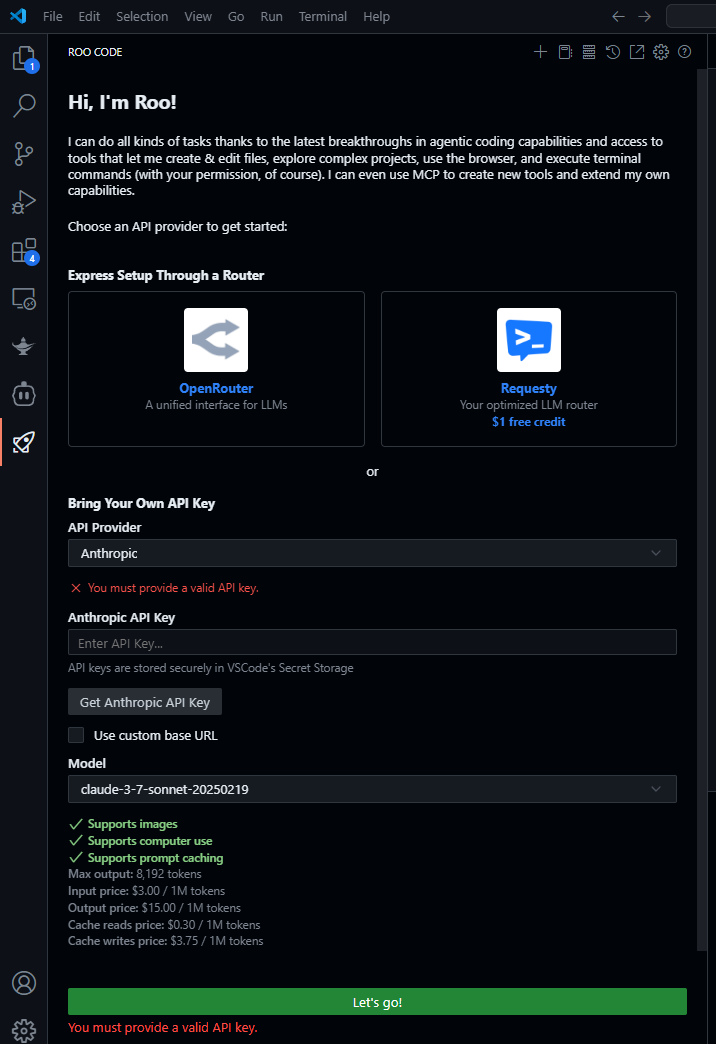The image size is (716, 1044).
Task: Click 'Input price: $3.00 / 1M tokens'
Action: [x=147, y=891]
